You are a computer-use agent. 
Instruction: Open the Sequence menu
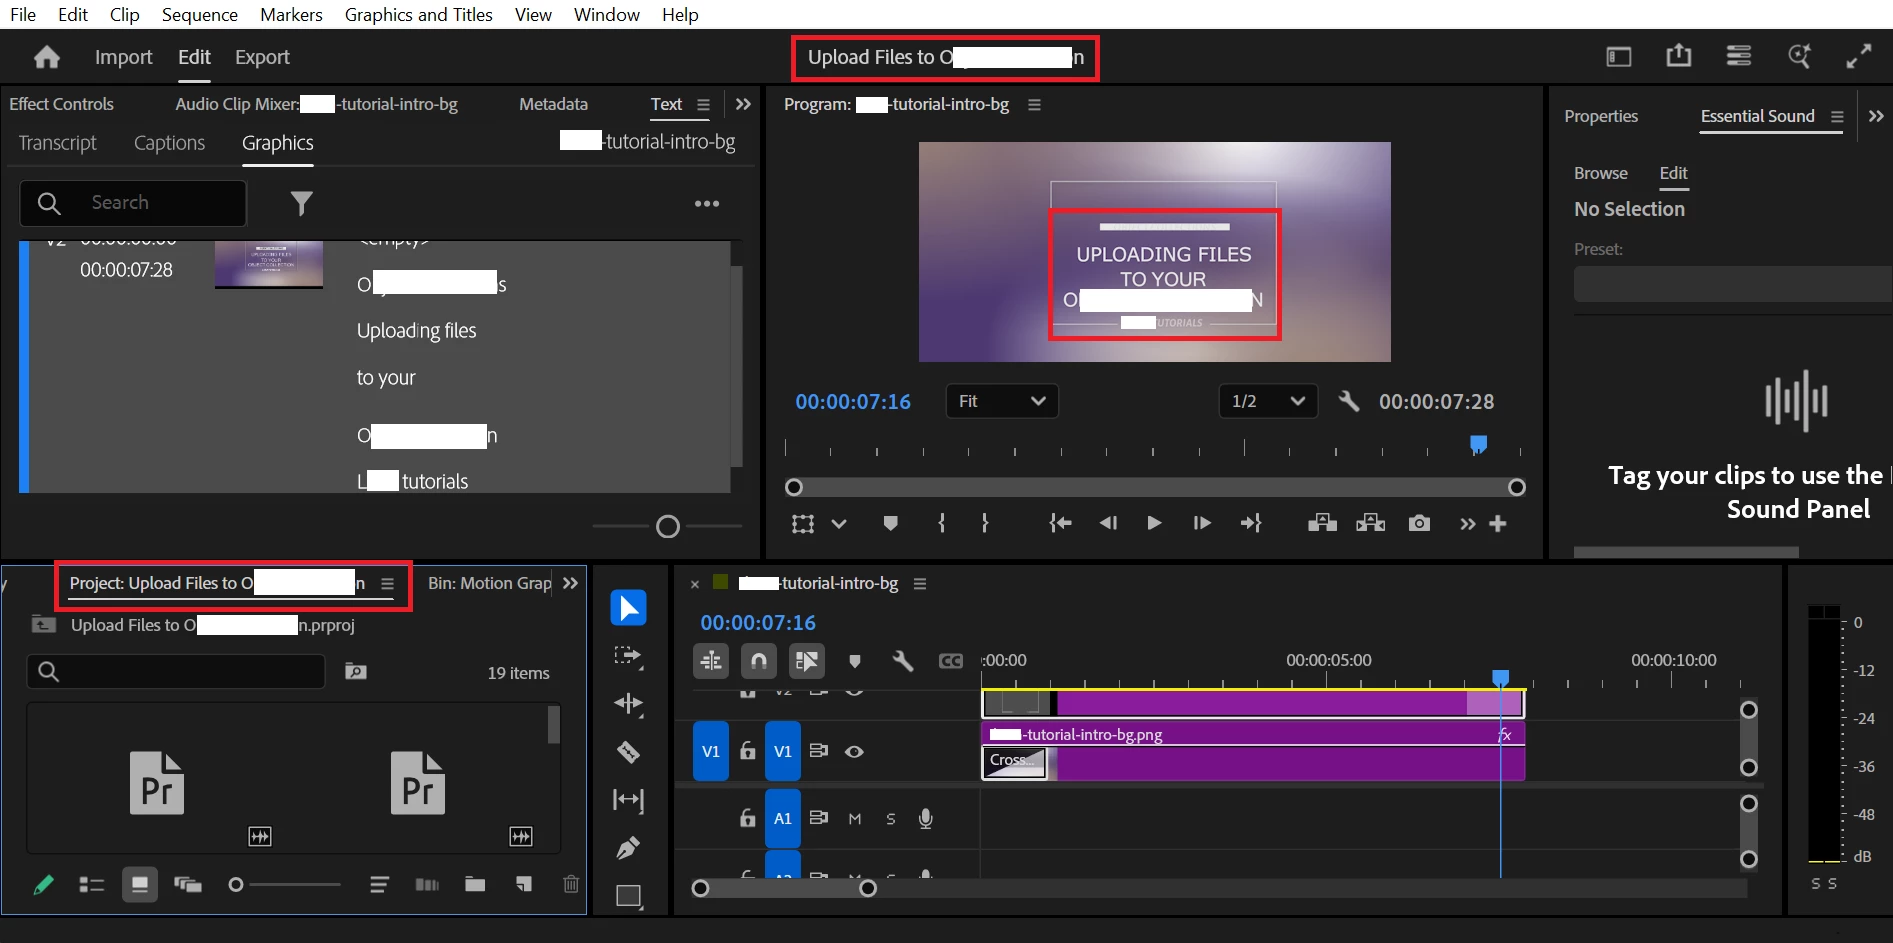(200, 14)
